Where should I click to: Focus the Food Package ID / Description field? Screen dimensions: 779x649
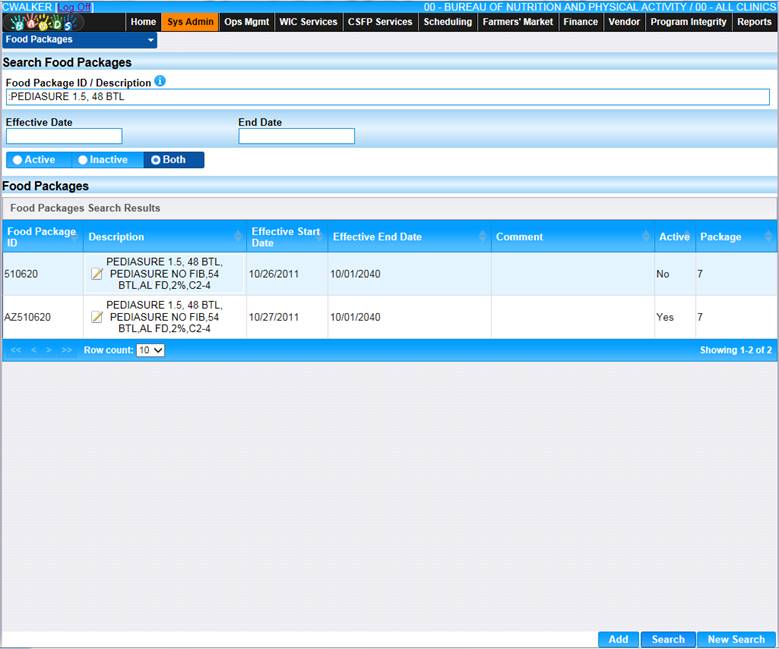(388, 97)
